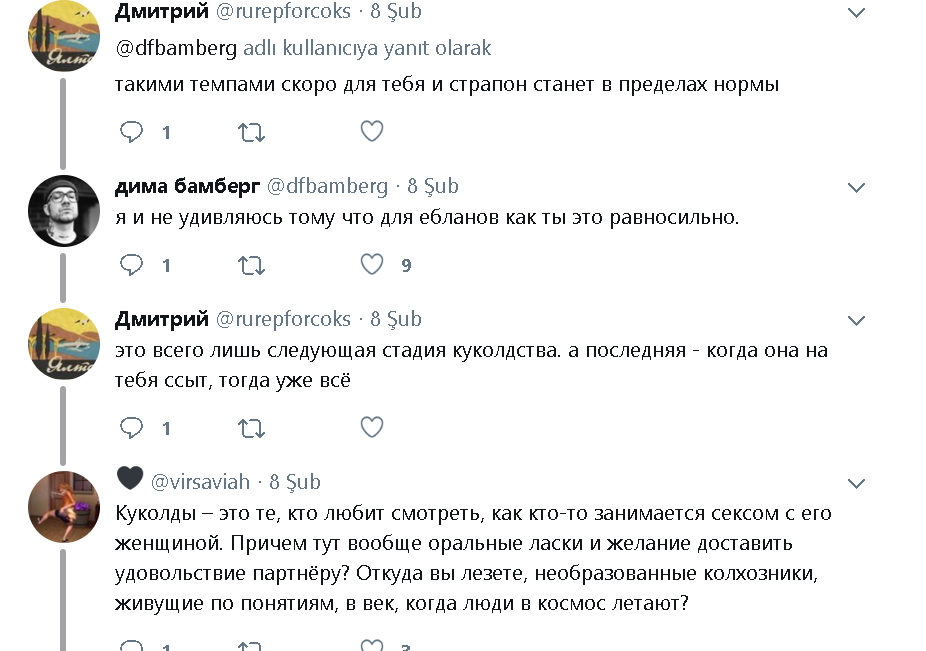Screen dimensions: 926x651
Task: Like дима бамберг's tweet with 9 likes
Action: 371,265
